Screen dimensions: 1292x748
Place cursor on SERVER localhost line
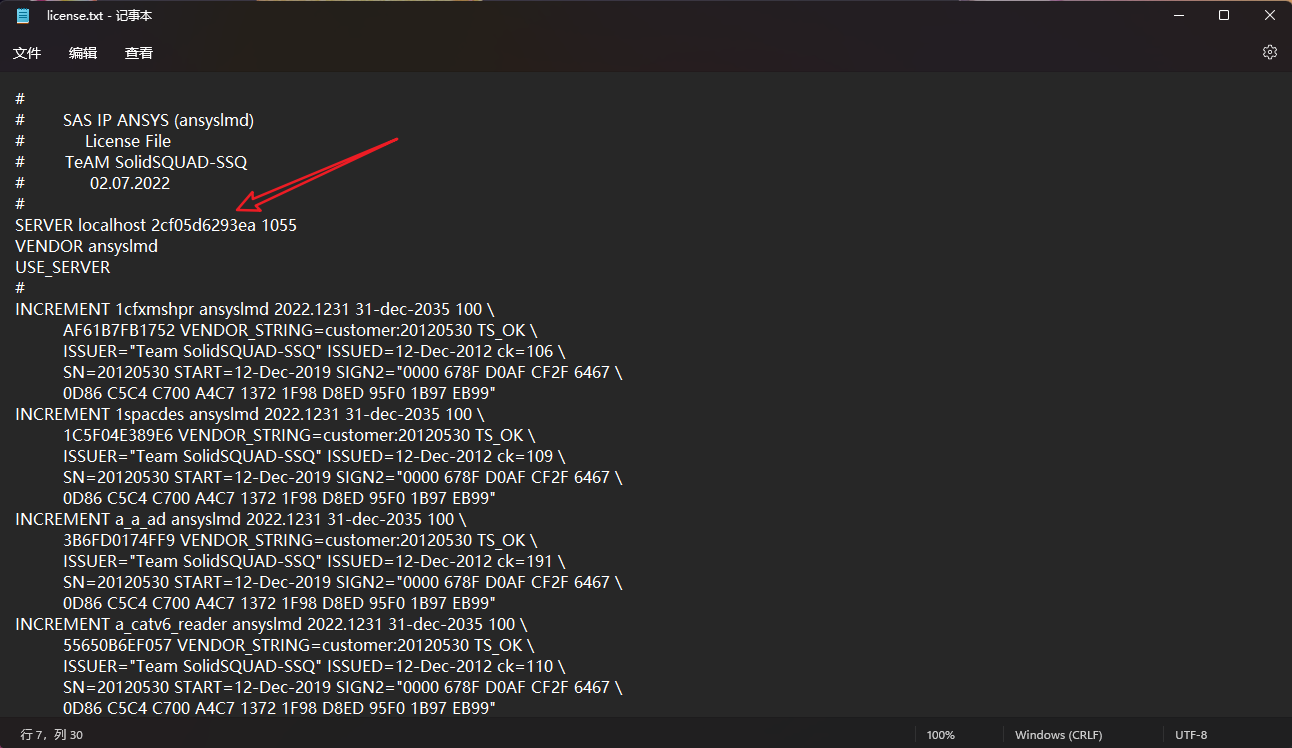156,225
